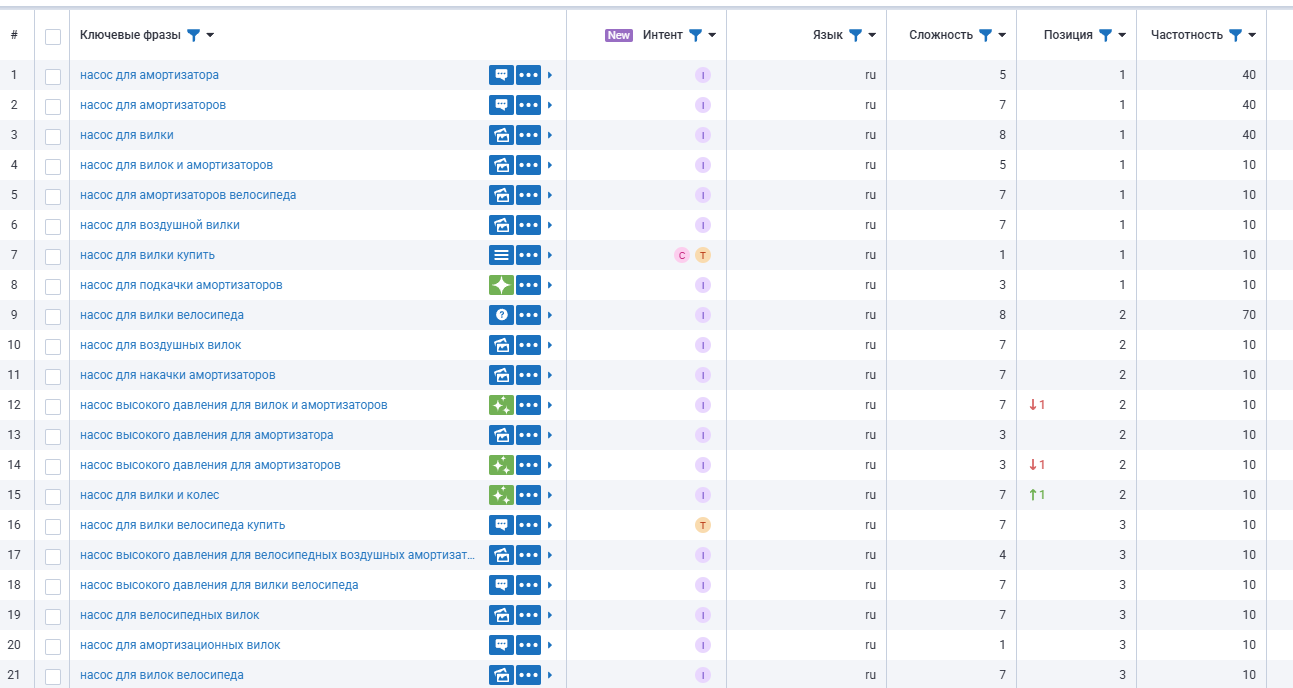Screen dimensions: 1293x688
Task: Click the Язык filter funnel icon
Action: point(856,35)
